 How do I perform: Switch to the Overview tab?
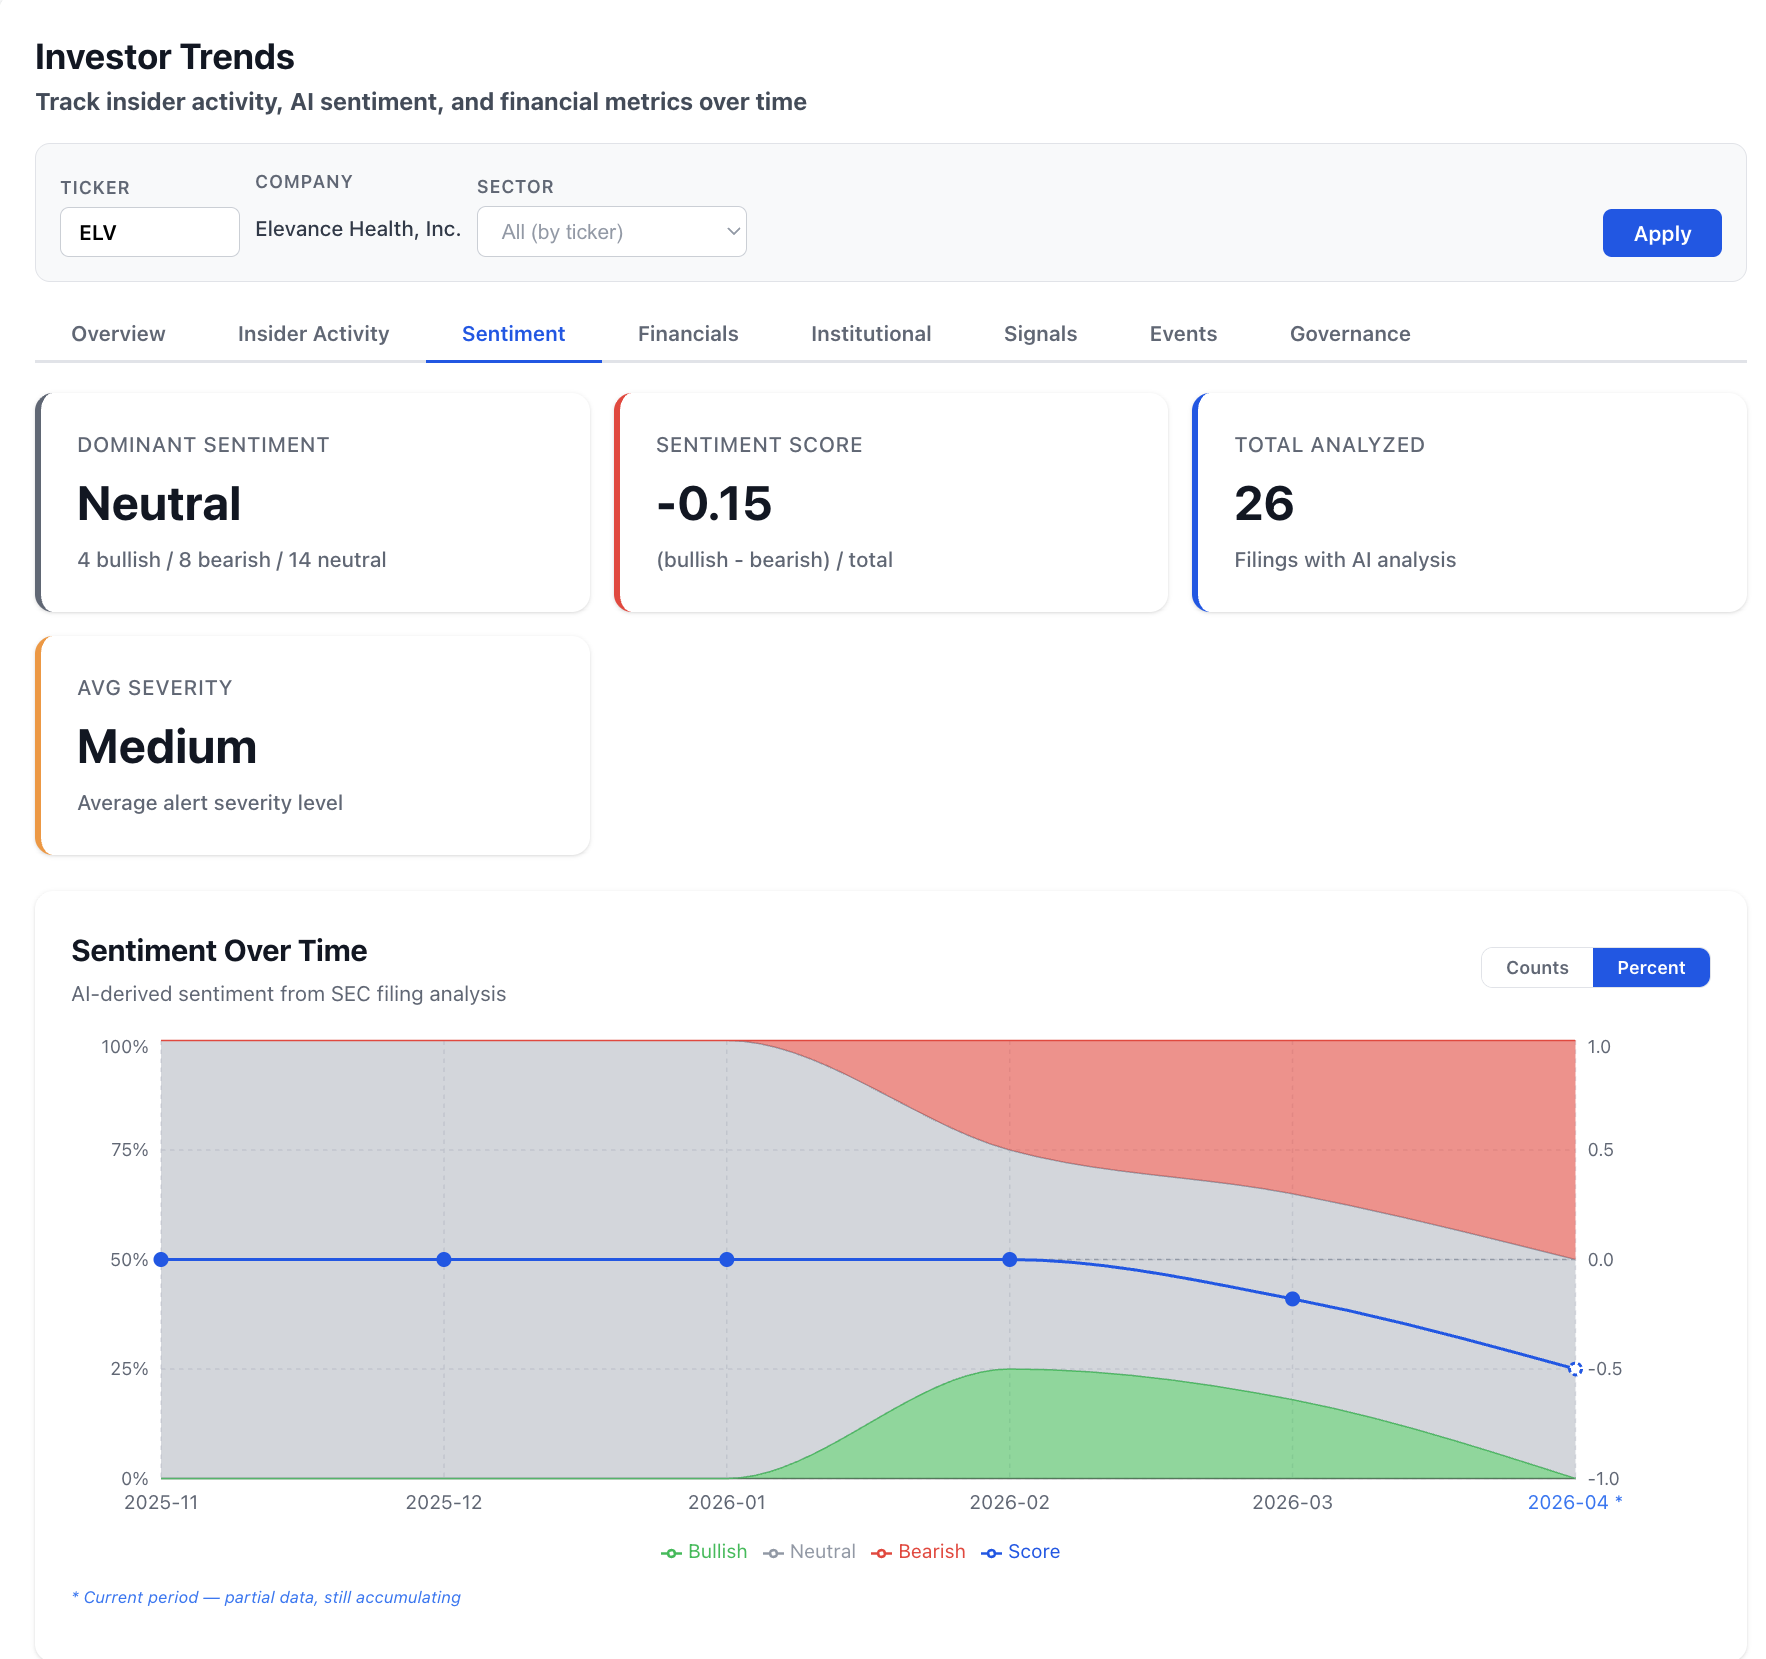(x=118, y=334)
